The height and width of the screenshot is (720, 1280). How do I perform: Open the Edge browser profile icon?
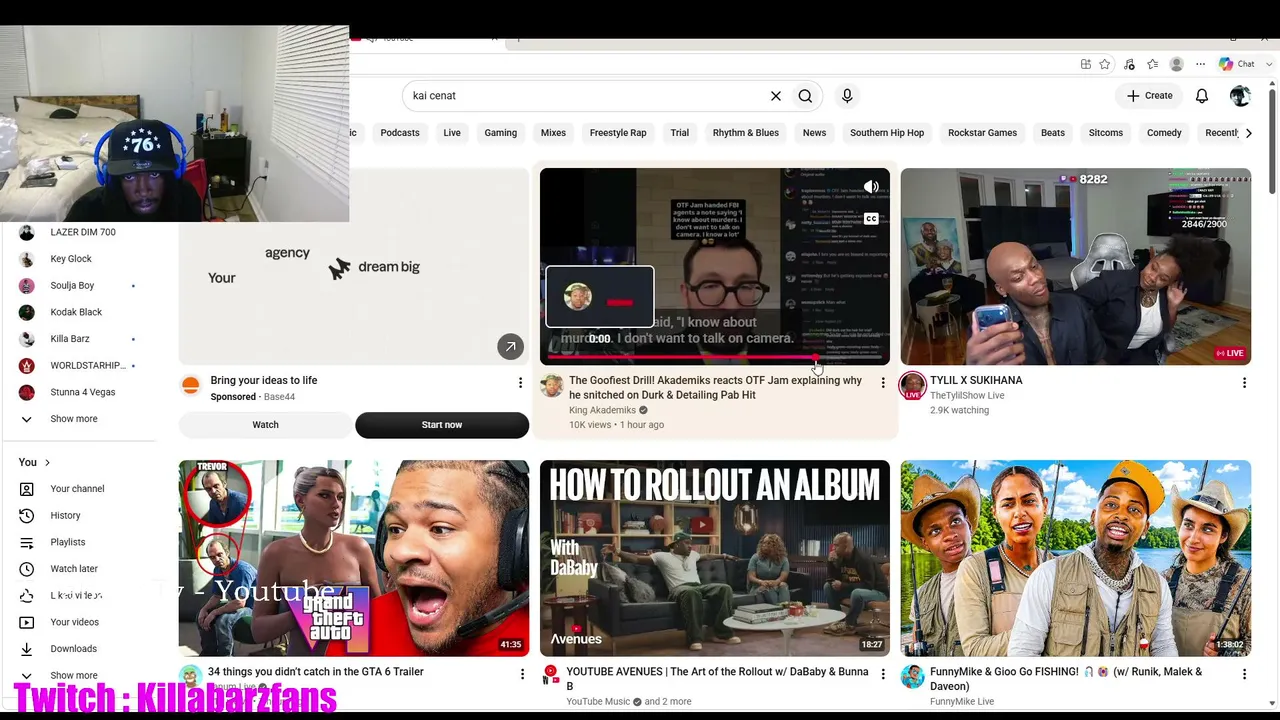[1177, 64]
